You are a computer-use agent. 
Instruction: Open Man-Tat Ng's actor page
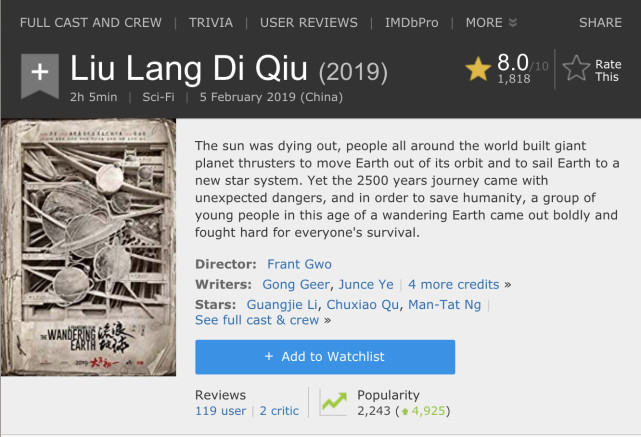pos(444,305)
